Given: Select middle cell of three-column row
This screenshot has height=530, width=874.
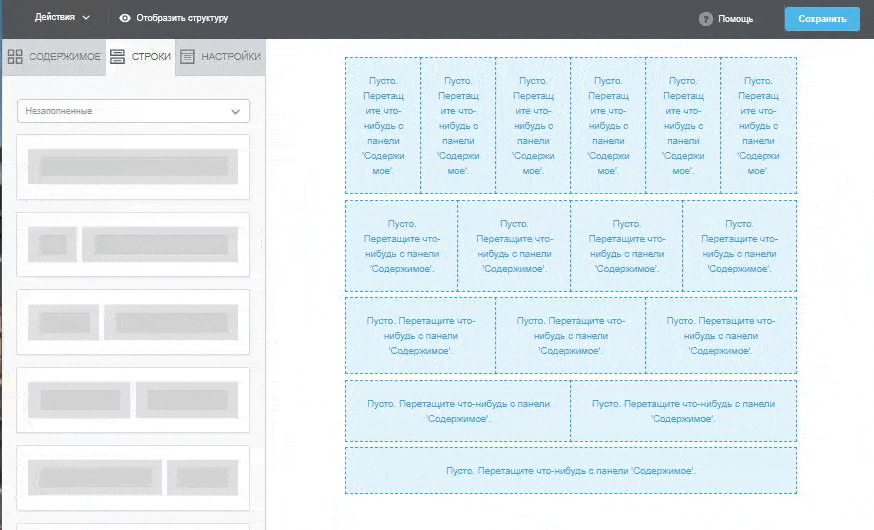Looking at the screenshot, I should (x=570, y=335).
